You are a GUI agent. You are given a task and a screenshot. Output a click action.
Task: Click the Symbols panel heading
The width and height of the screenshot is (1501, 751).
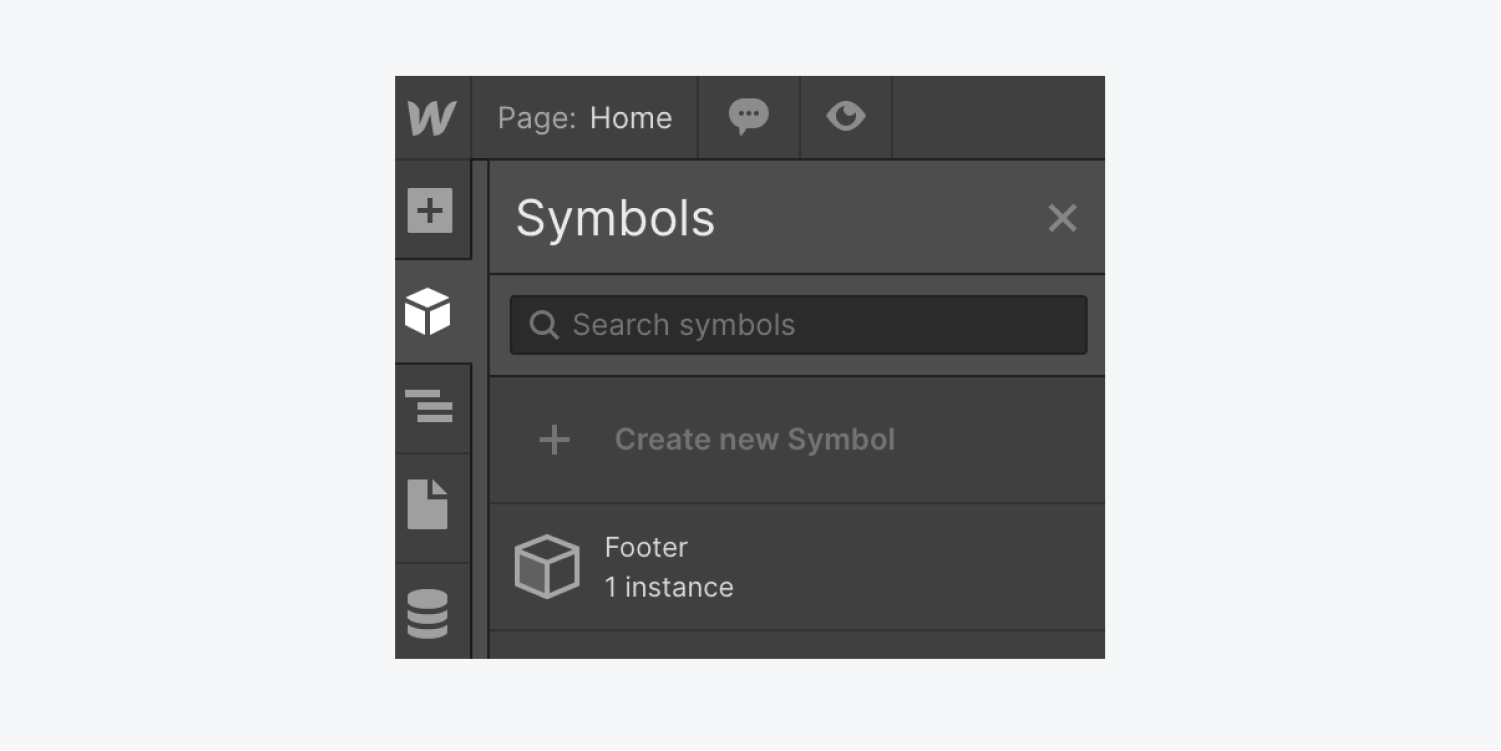point(615,218)
